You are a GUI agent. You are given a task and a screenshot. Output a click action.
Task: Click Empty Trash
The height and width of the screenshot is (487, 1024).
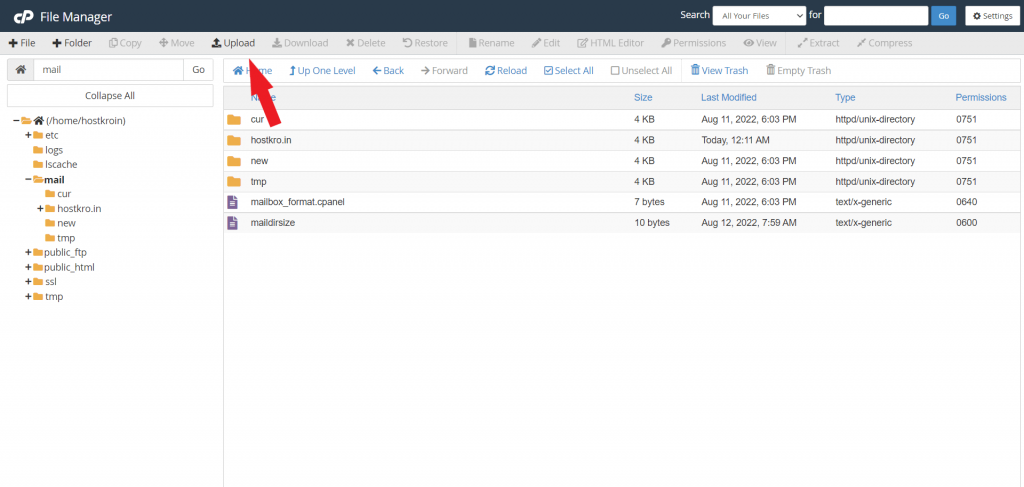799,71
